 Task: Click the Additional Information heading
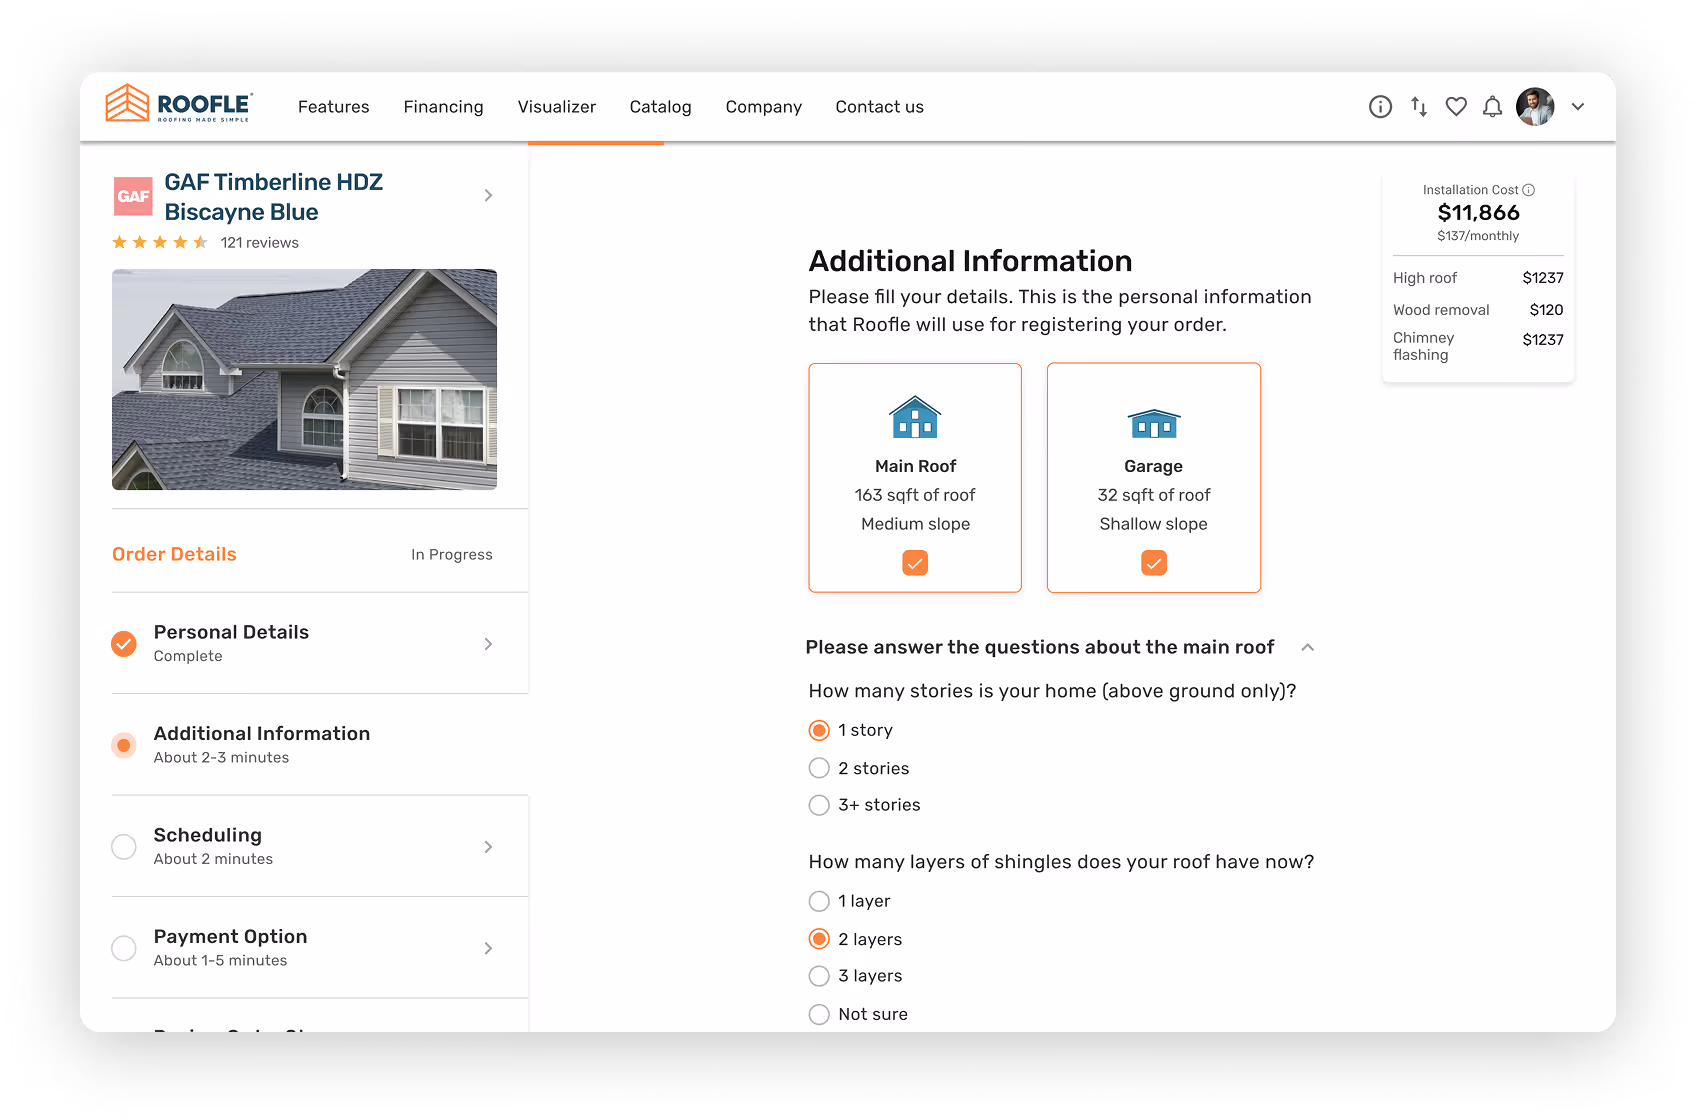(970, 261)
